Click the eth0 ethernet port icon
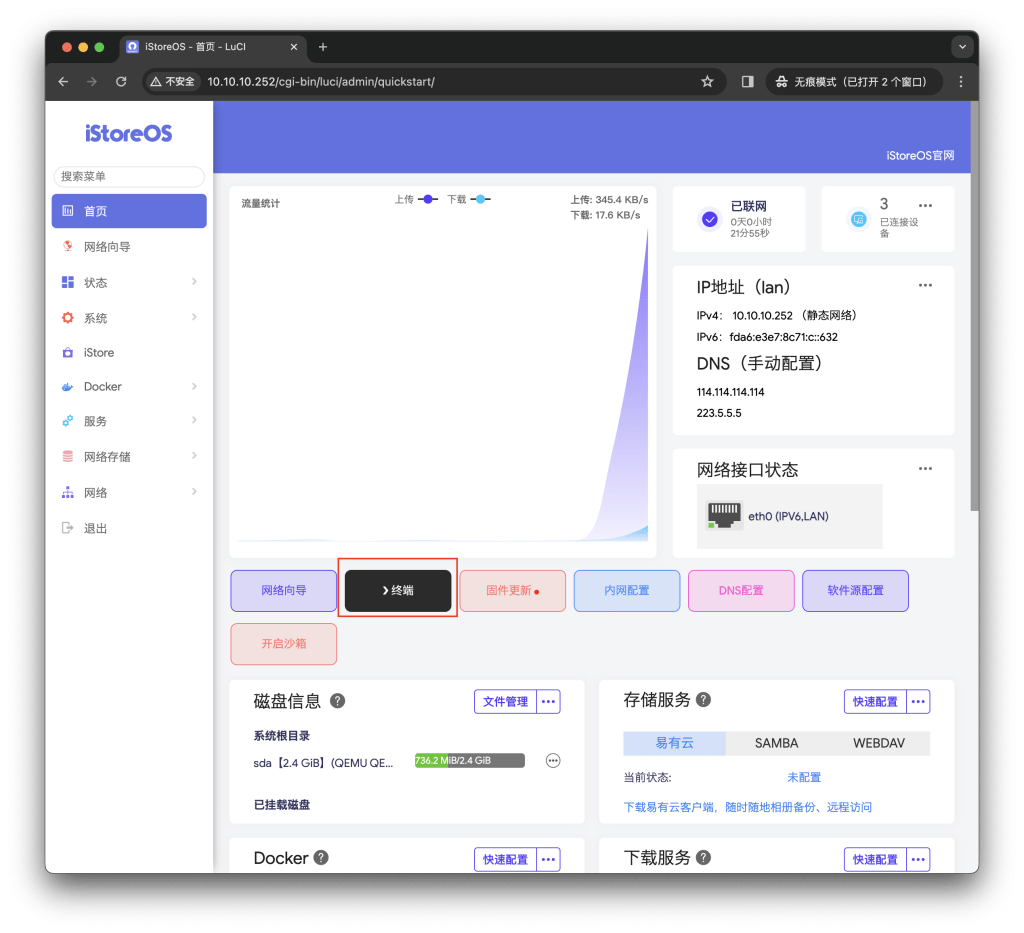The image size is (1024, 933). tap(724, 516)
